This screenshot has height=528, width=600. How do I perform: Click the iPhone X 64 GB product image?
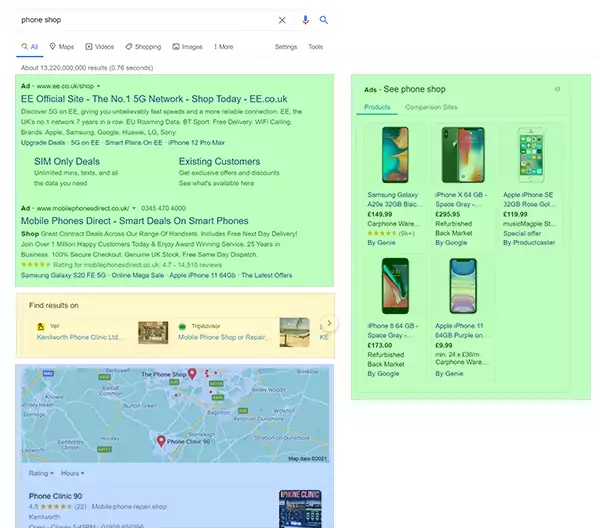pos(463,155)
